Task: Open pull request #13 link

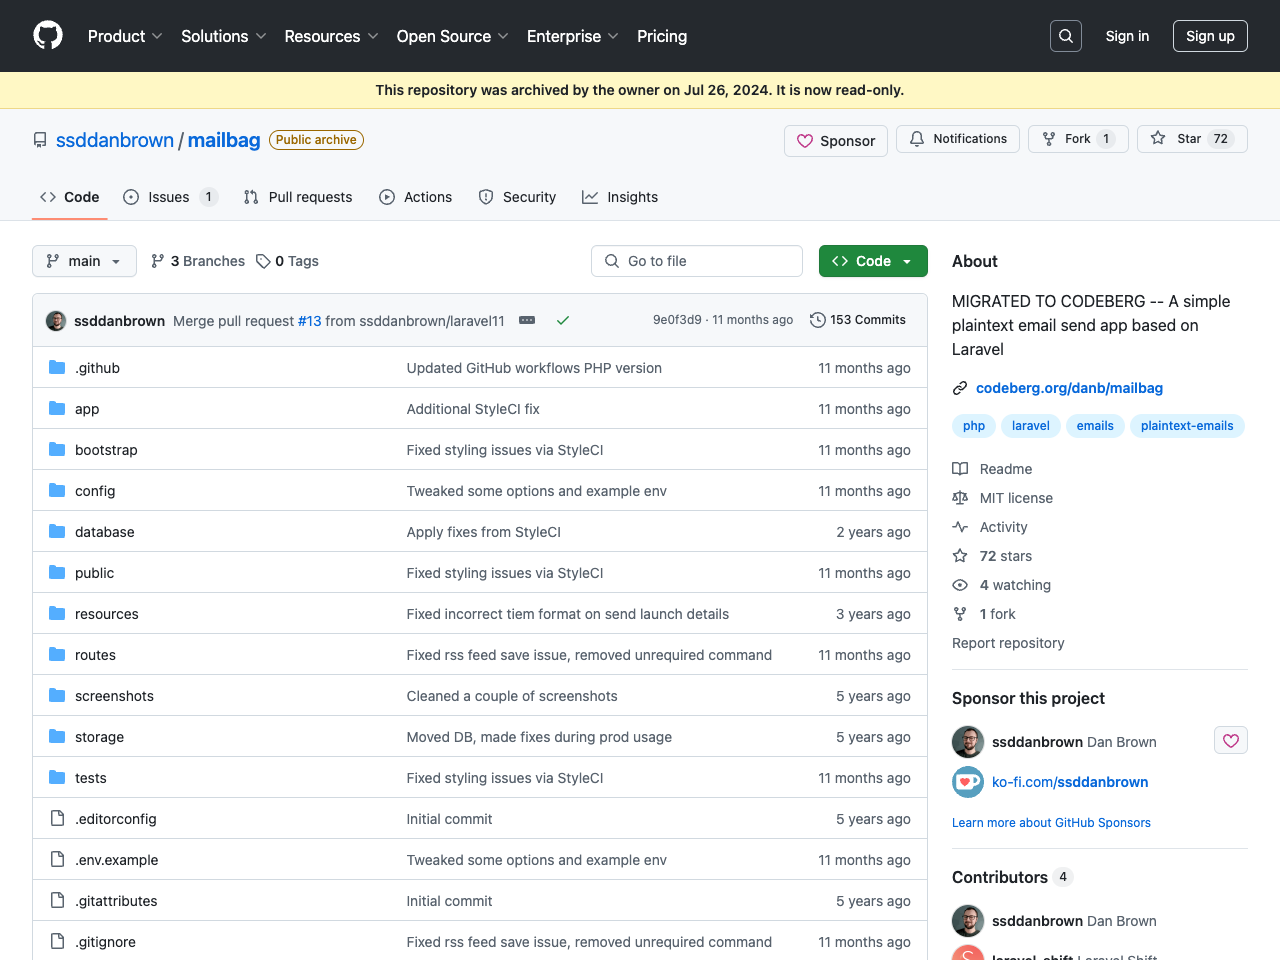Action: coord(310,321)
